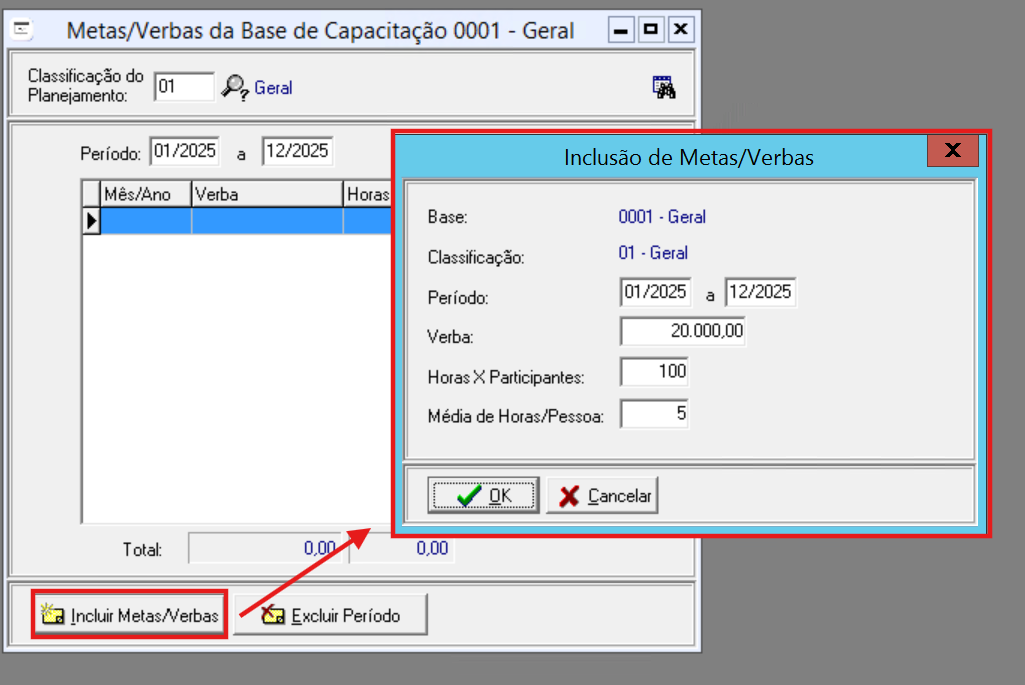Focus the Verba amount field in dialog
The width and height of the screenshot is (1025, 685).
coord(682,332)
